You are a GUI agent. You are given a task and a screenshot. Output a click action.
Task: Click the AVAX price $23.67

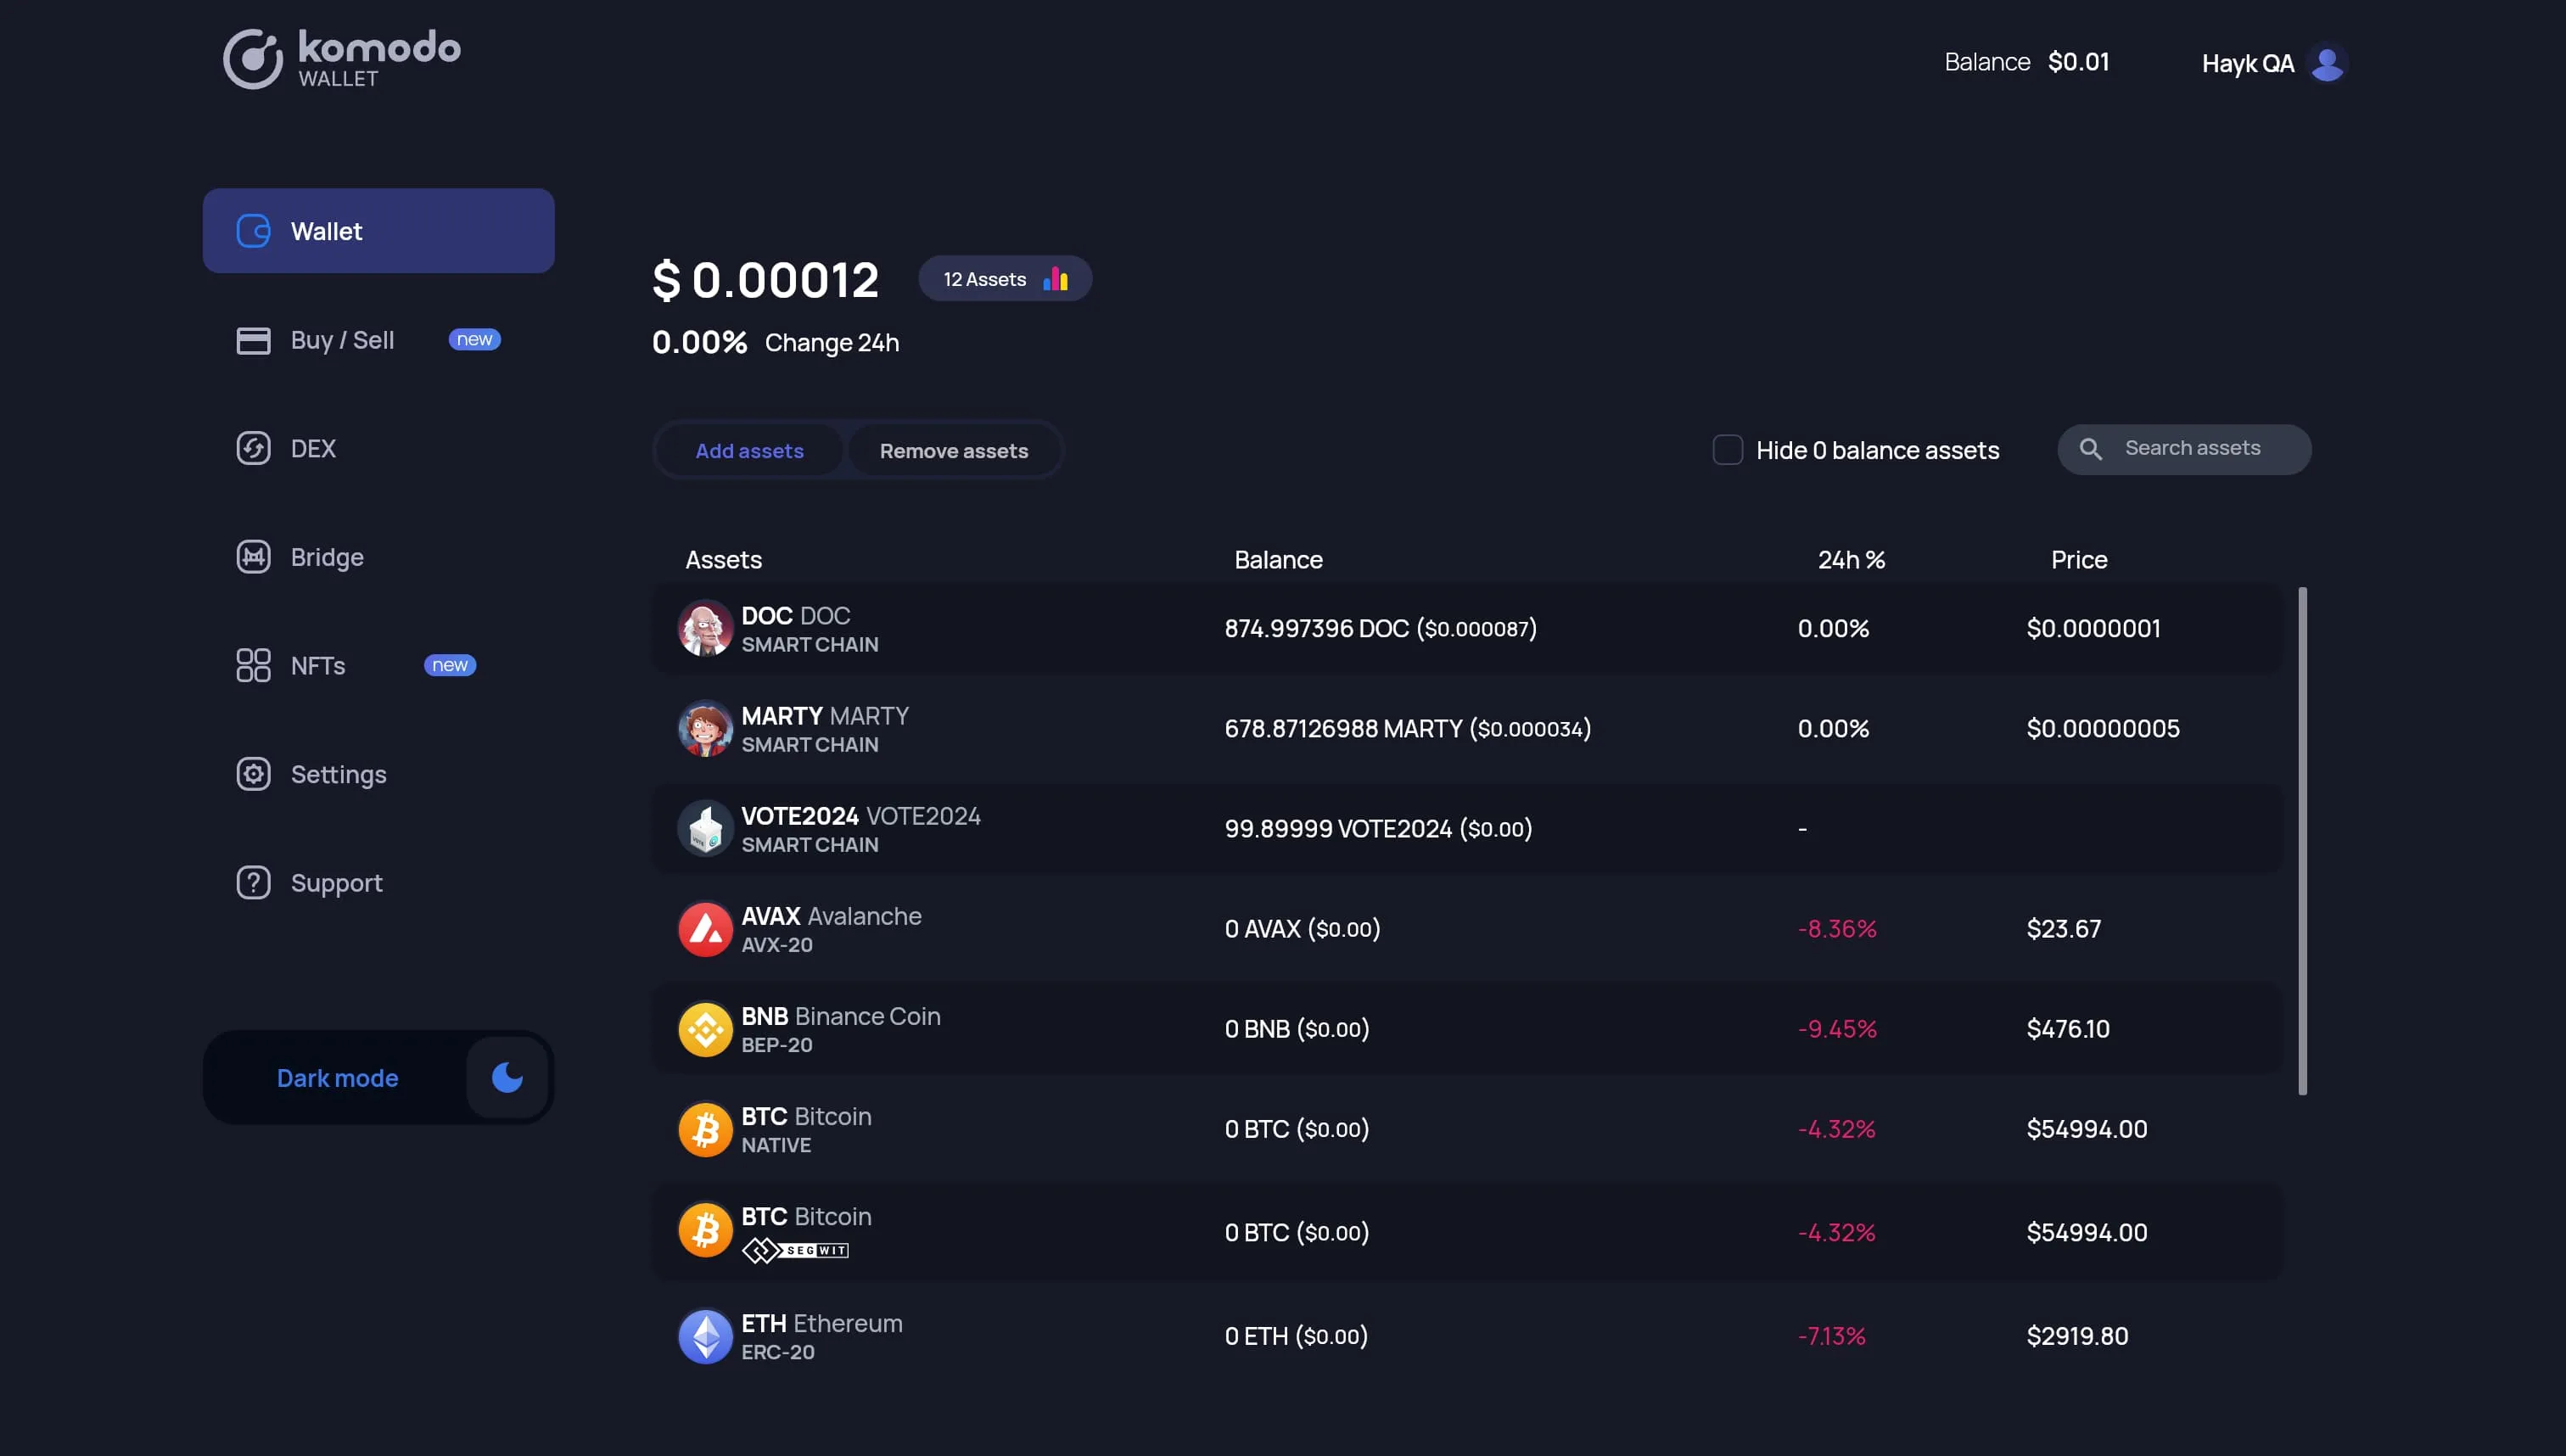coord(2063,929)
